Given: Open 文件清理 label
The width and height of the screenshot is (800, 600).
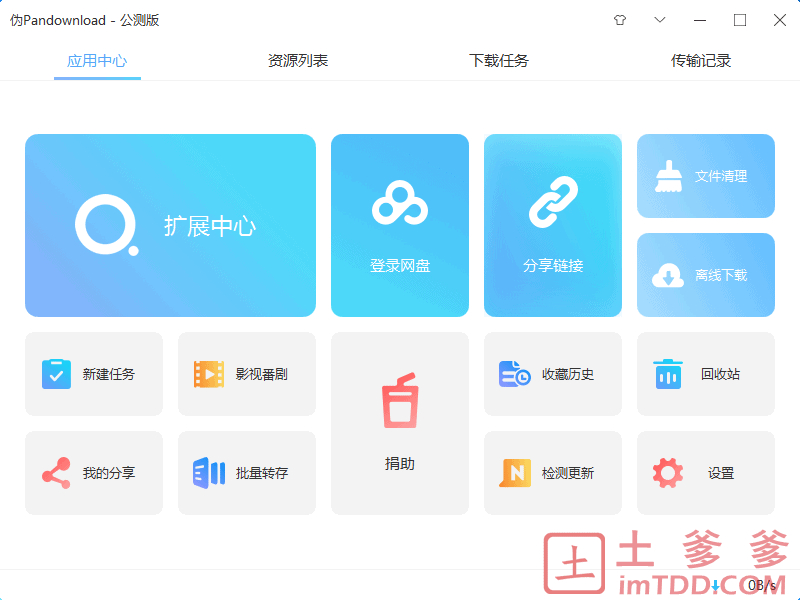Looking at the screenshot, I should 721,177.
